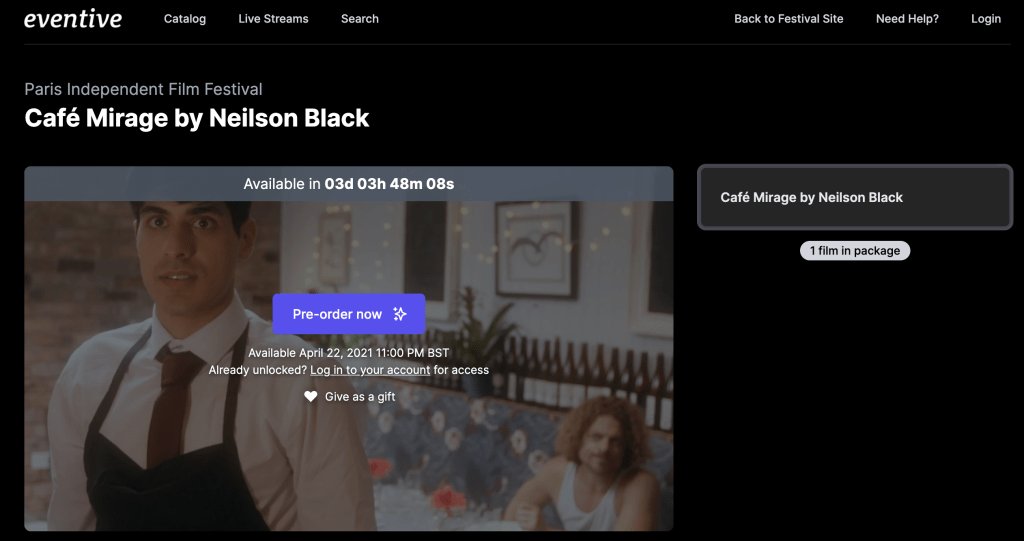Click the Pre-order now button
Viewport: 1024px width, 541px height.
(x=349, y=314)
